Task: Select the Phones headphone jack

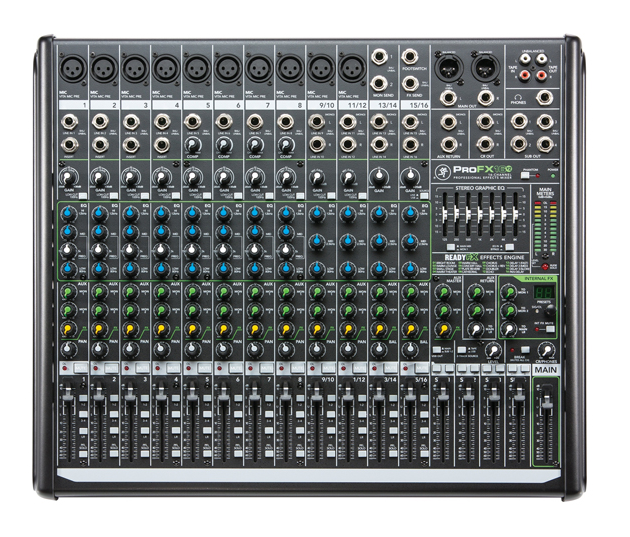Action: [544, 97]
